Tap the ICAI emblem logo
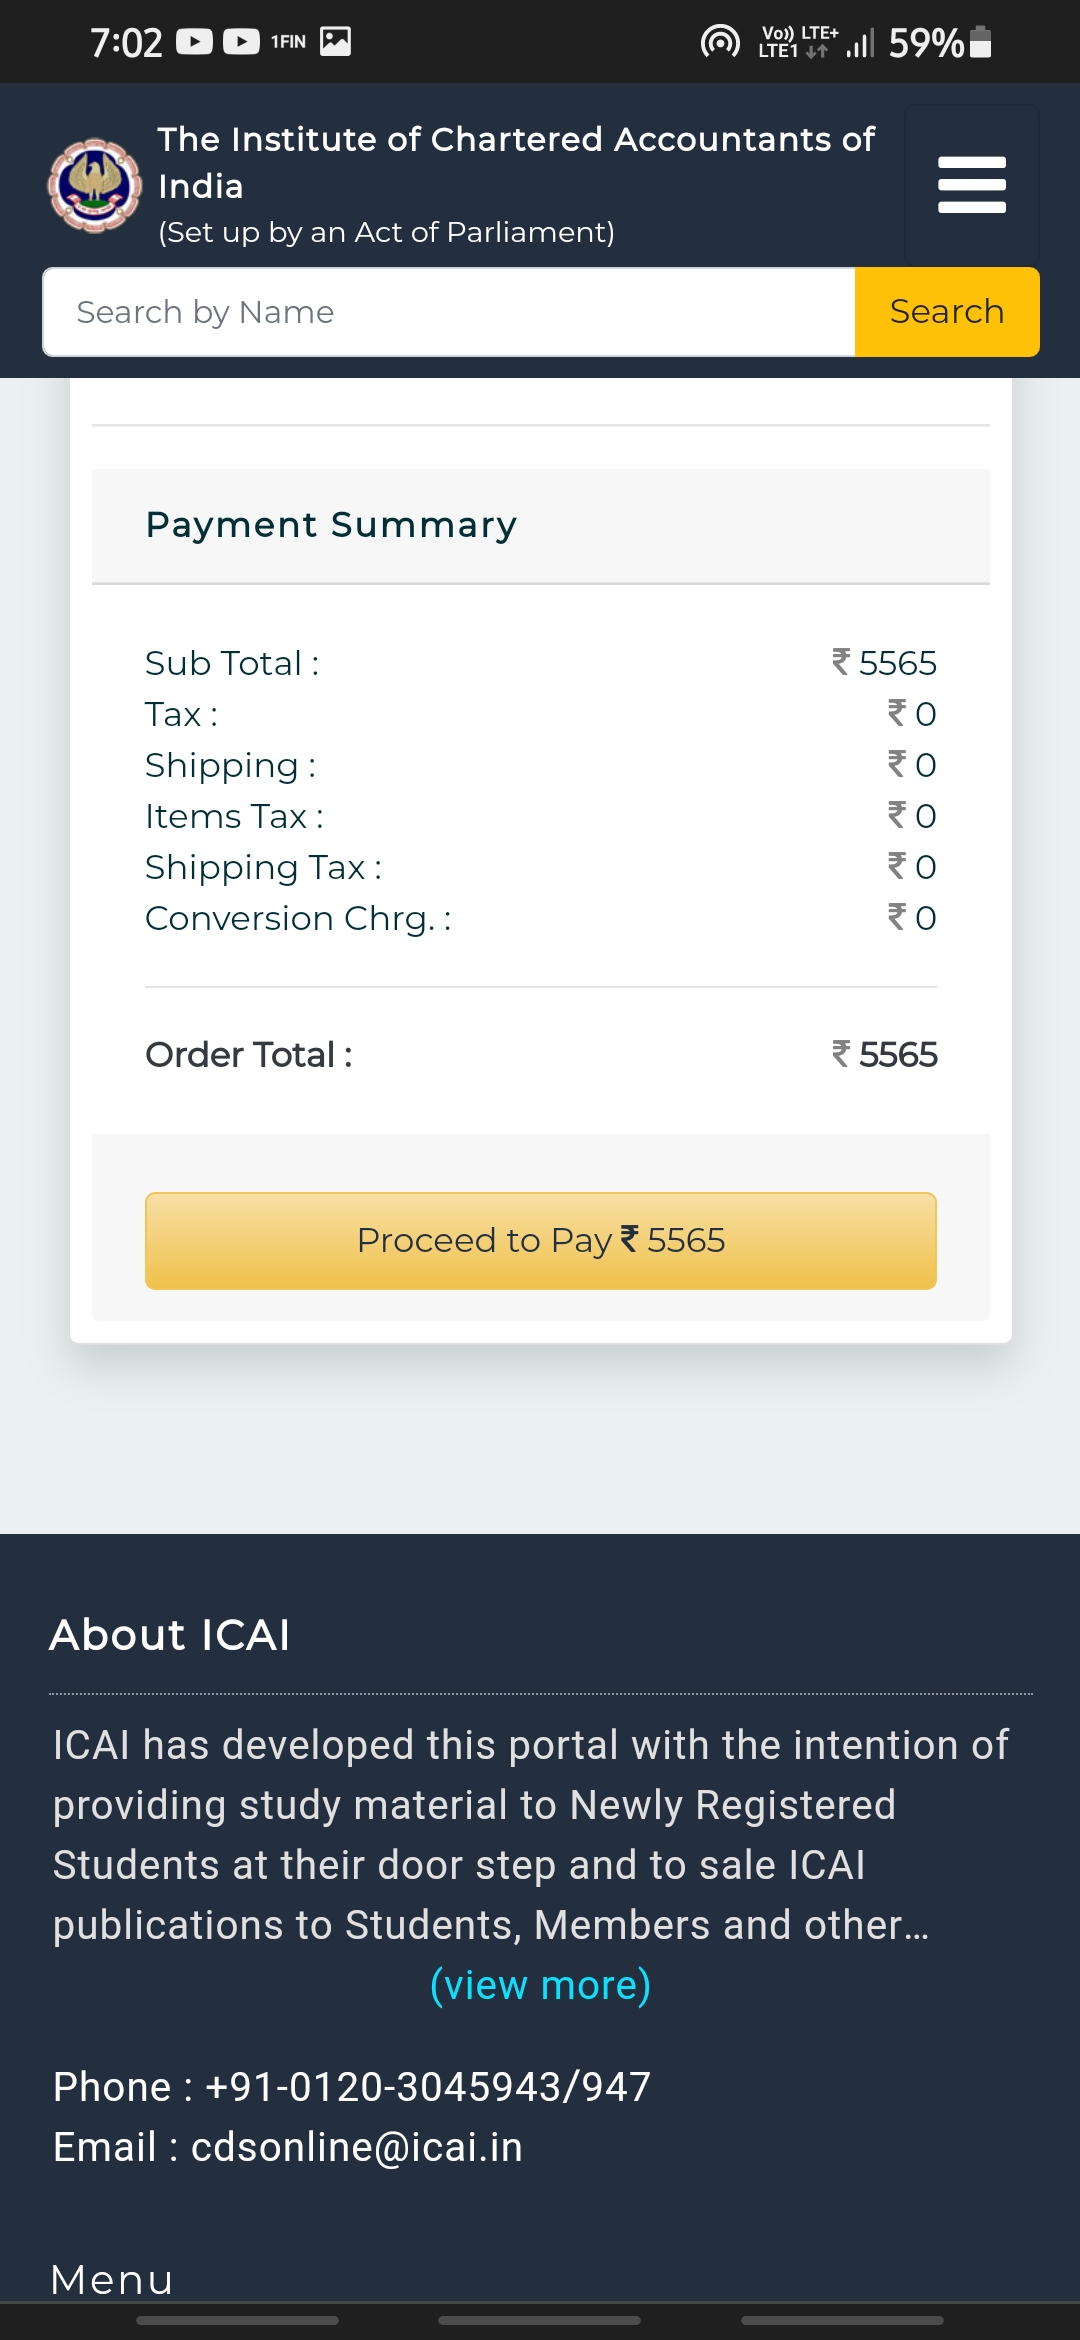 pyautogui.click(x=95, y=185)
